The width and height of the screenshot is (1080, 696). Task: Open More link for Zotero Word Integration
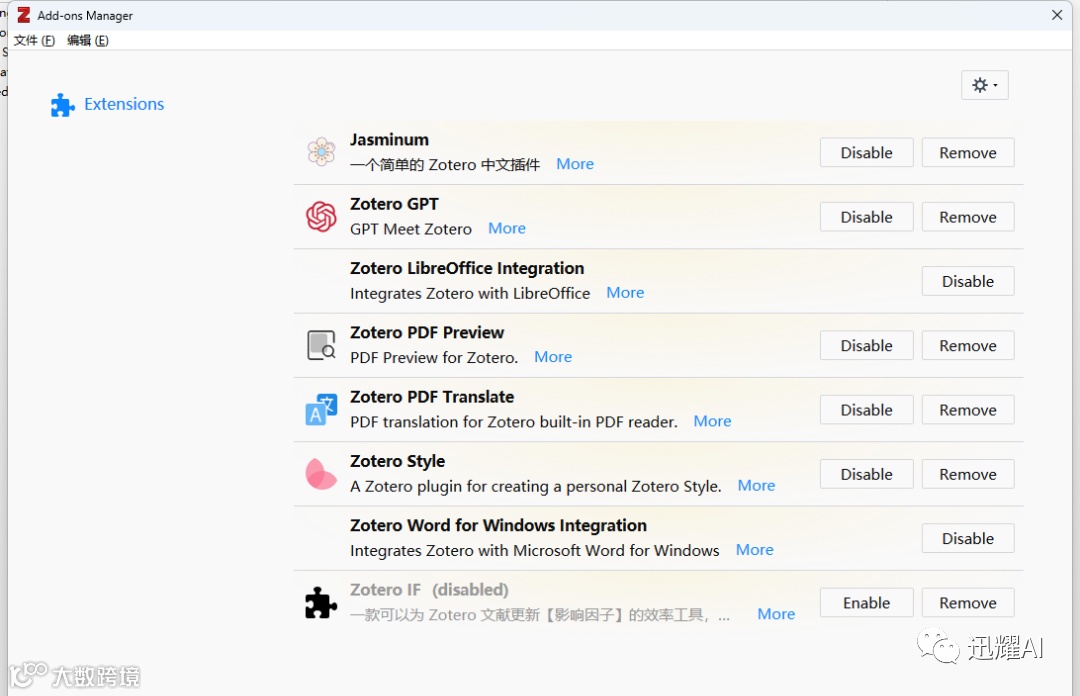[x=754, y=550]
